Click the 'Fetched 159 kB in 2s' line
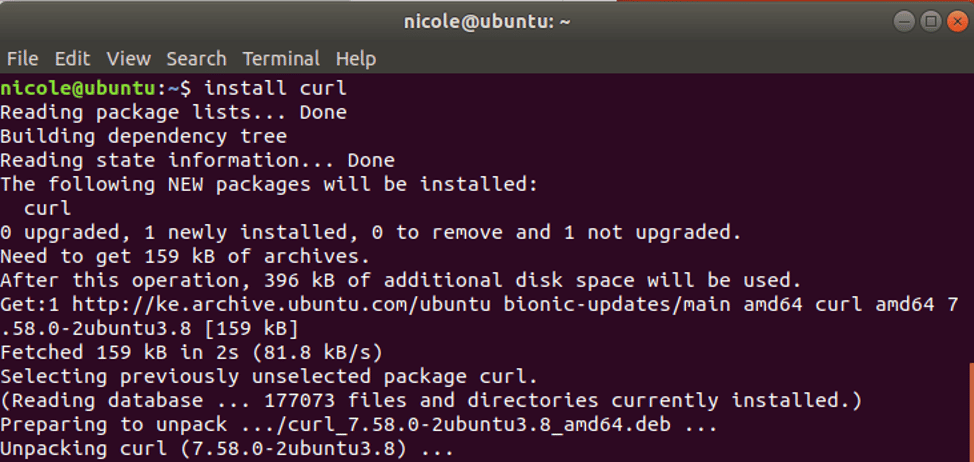Screen dimensions: 974x462 point(191,353)
